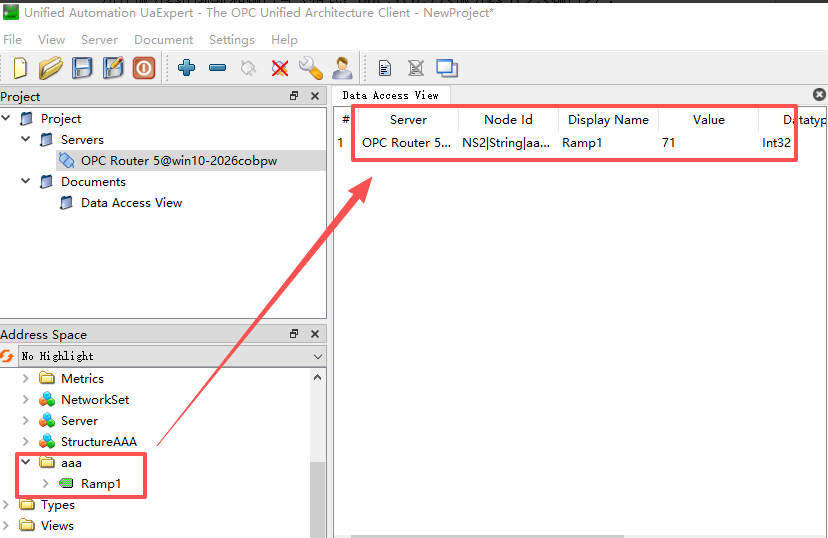The width and height of the screenshot is (828, 538).
Task: Sort by the Node Id column header
Action: pos(508,120)
